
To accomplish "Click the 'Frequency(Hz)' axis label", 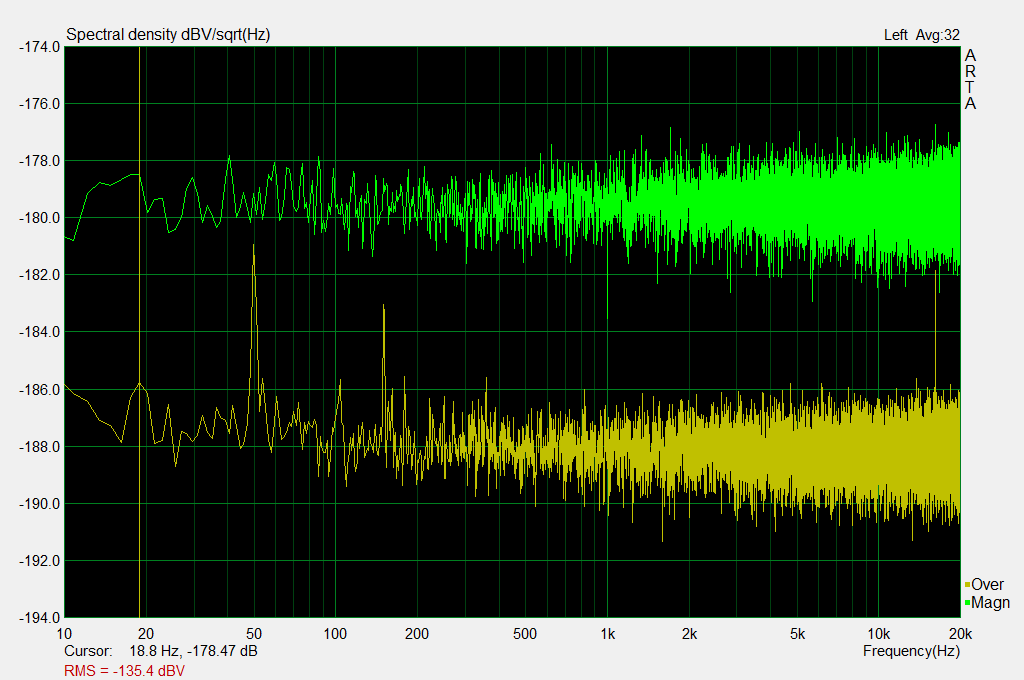I will coord(912,651).
